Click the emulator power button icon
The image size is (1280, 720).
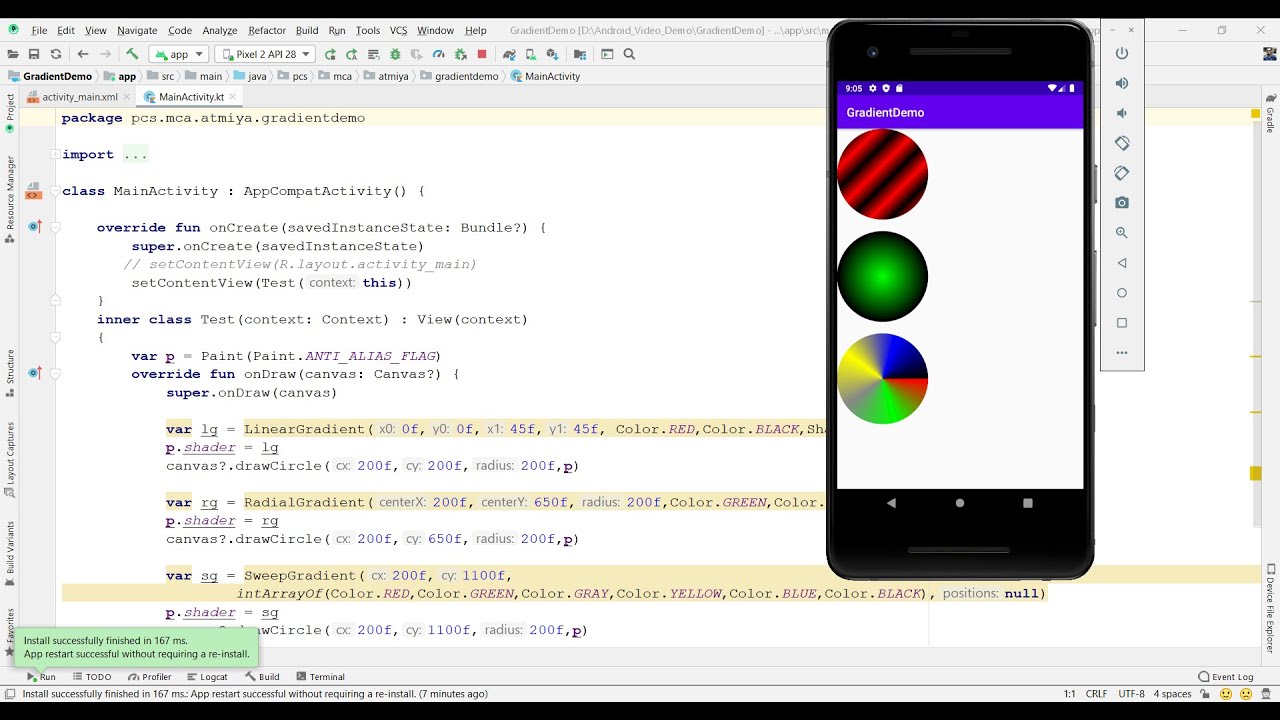click(1122, 53)
